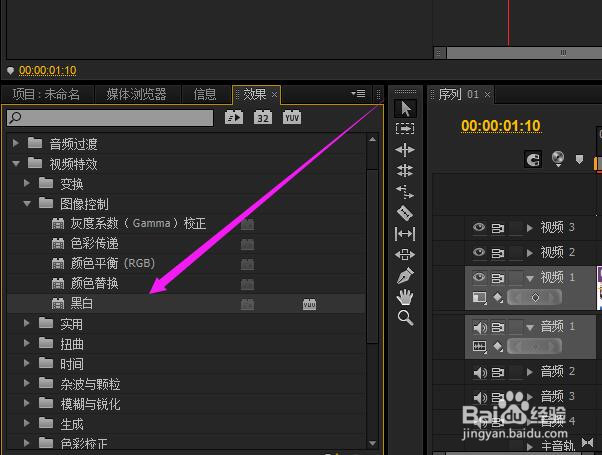Close the 序列 01 tab
This screenshot has width=602, height=455.
487,95
